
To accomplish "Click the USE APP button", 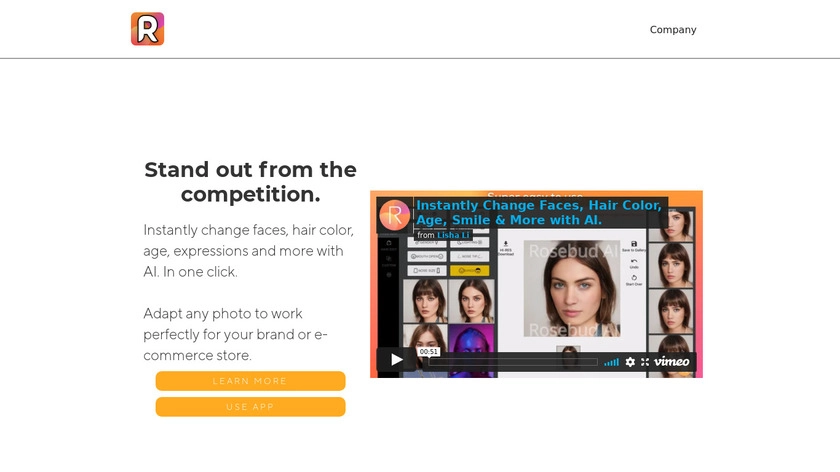I will click(250, 407).
